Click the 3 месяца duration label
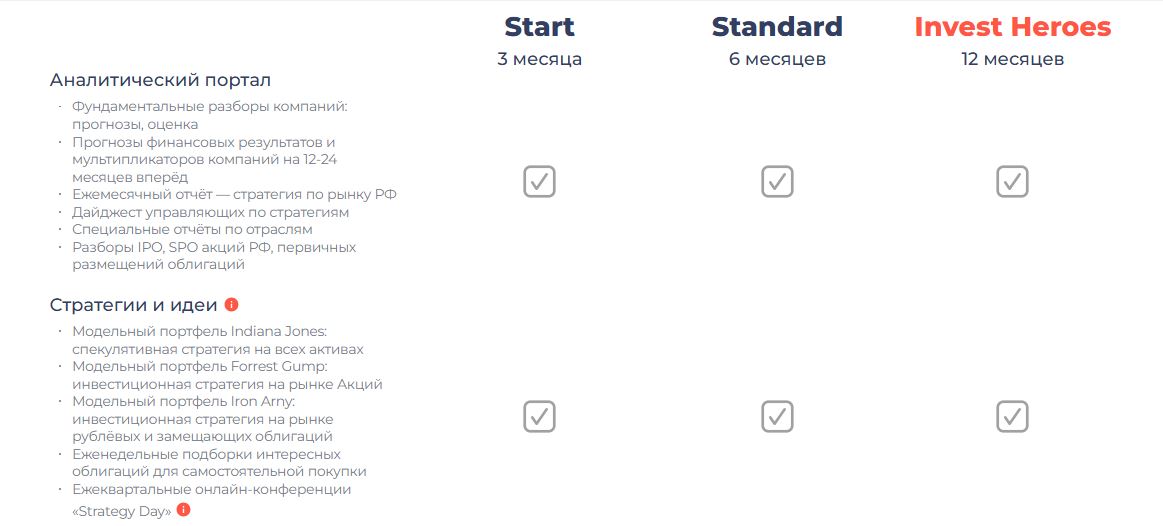1163x526 pixels. tap(539, 59)
